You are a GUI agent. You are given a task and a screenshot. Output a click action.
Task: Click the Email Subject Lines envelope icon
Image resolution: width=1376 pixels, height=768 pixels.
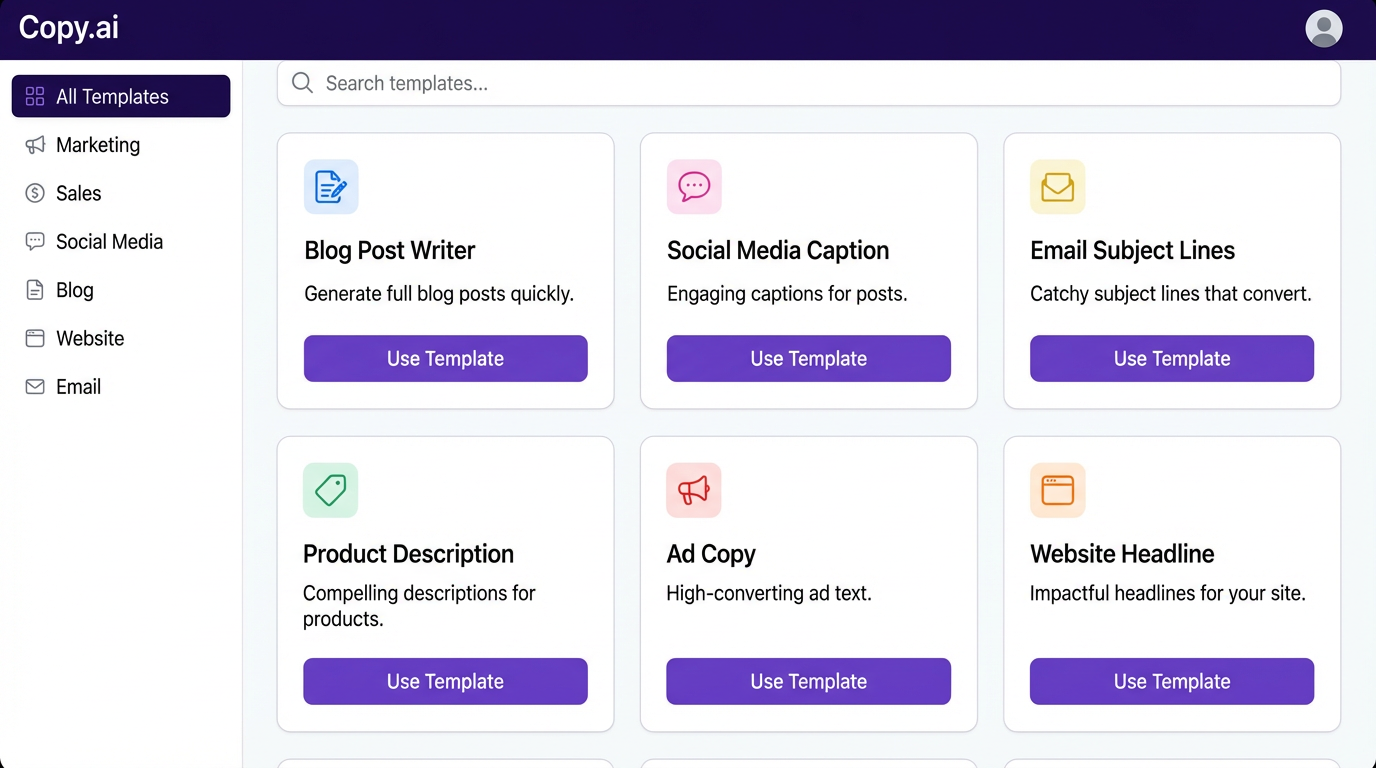tap(1057, 187)
